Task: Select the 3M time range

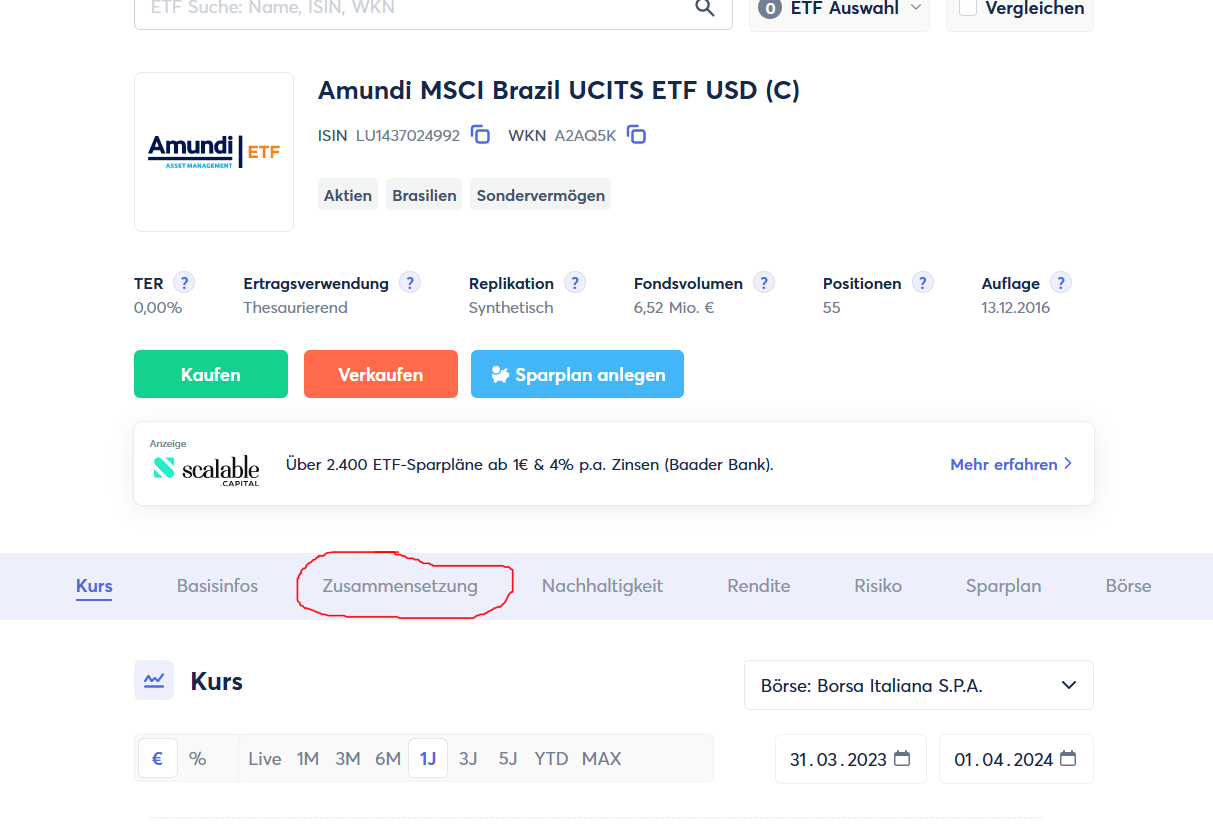Action: point(348,759)
